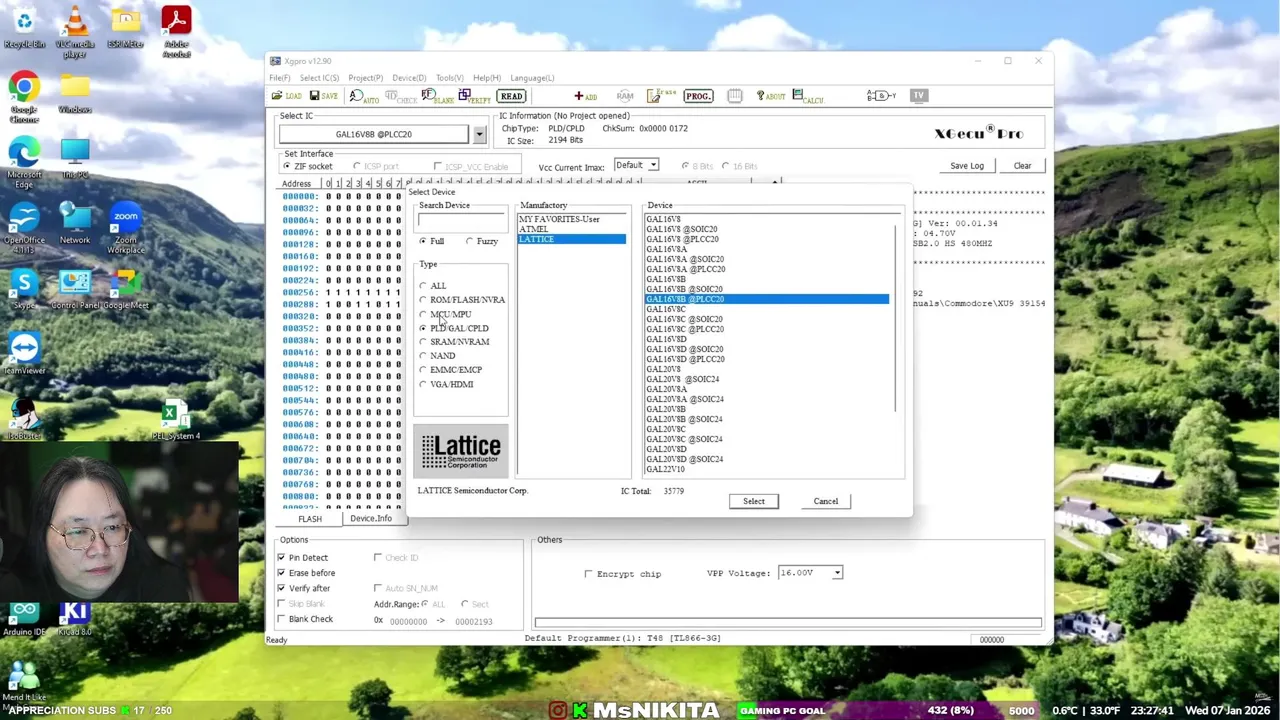Open the Project(P) menu
1280x720 pixels.
365,78
